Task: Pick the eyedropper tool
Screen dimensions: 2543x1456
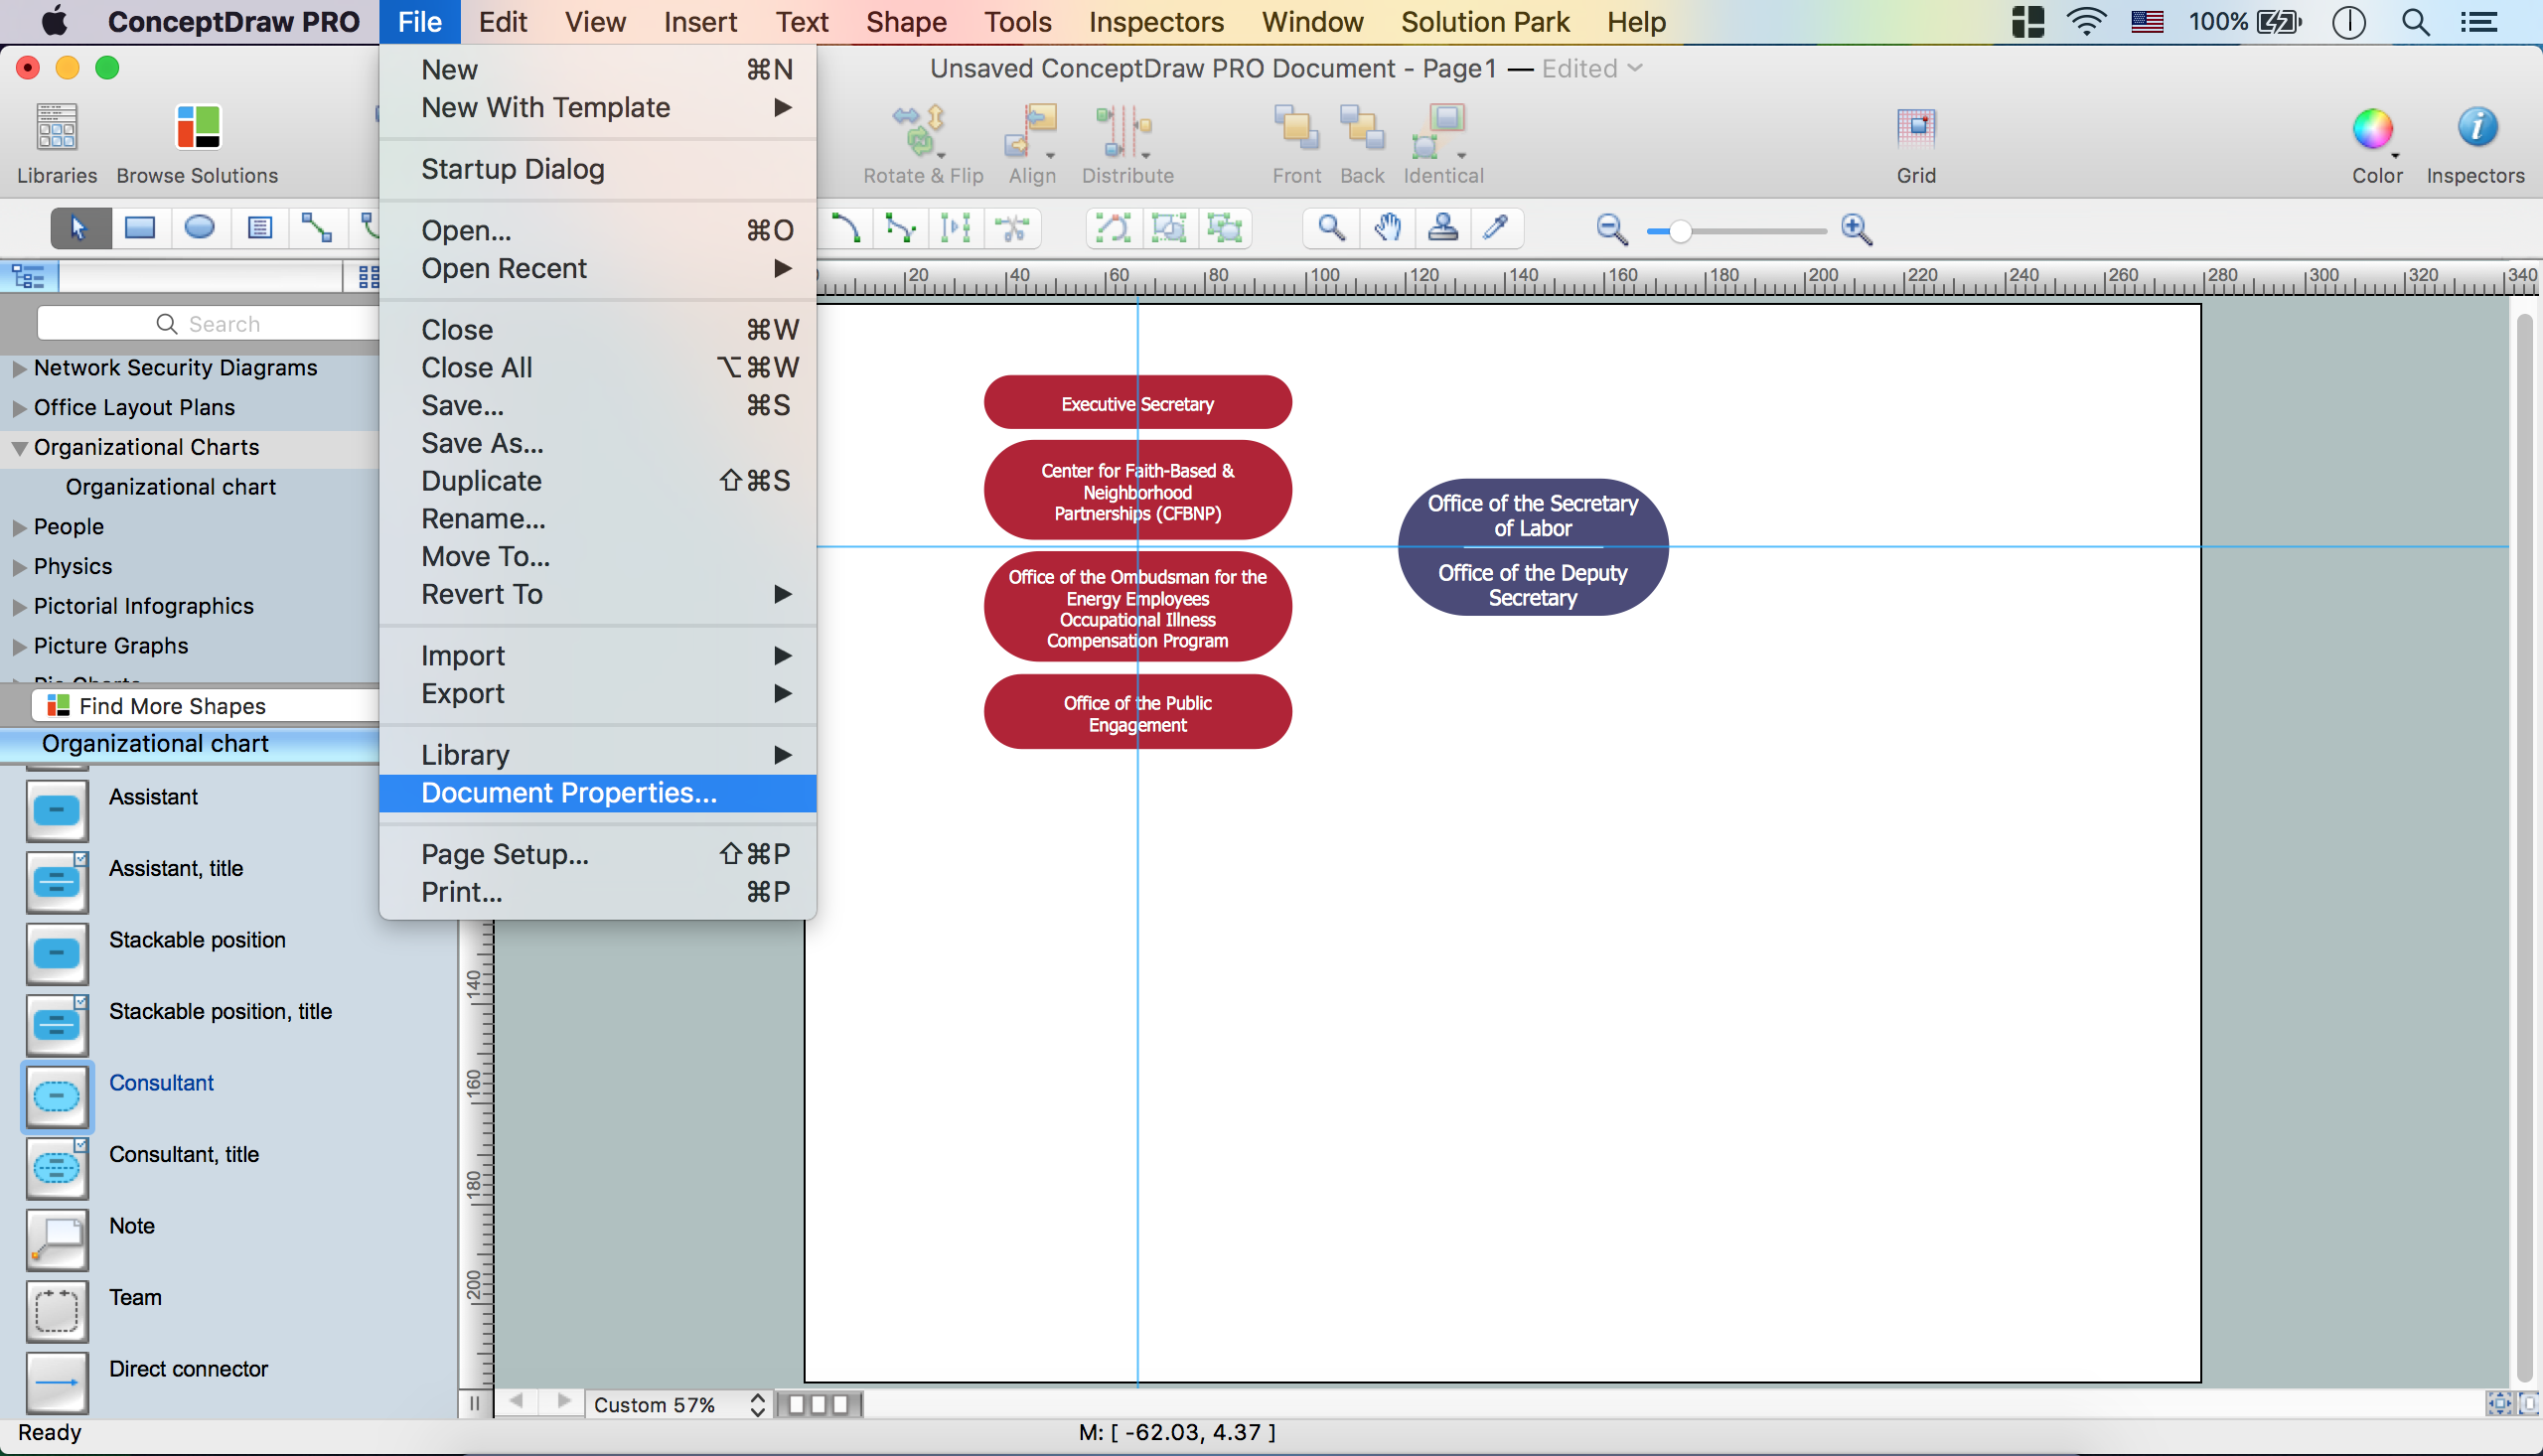Action: [x=1495, y=228]
